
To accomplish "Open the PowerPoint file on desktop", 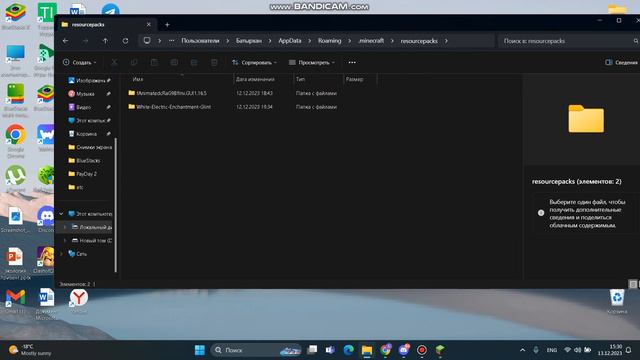I will (16, 262).
